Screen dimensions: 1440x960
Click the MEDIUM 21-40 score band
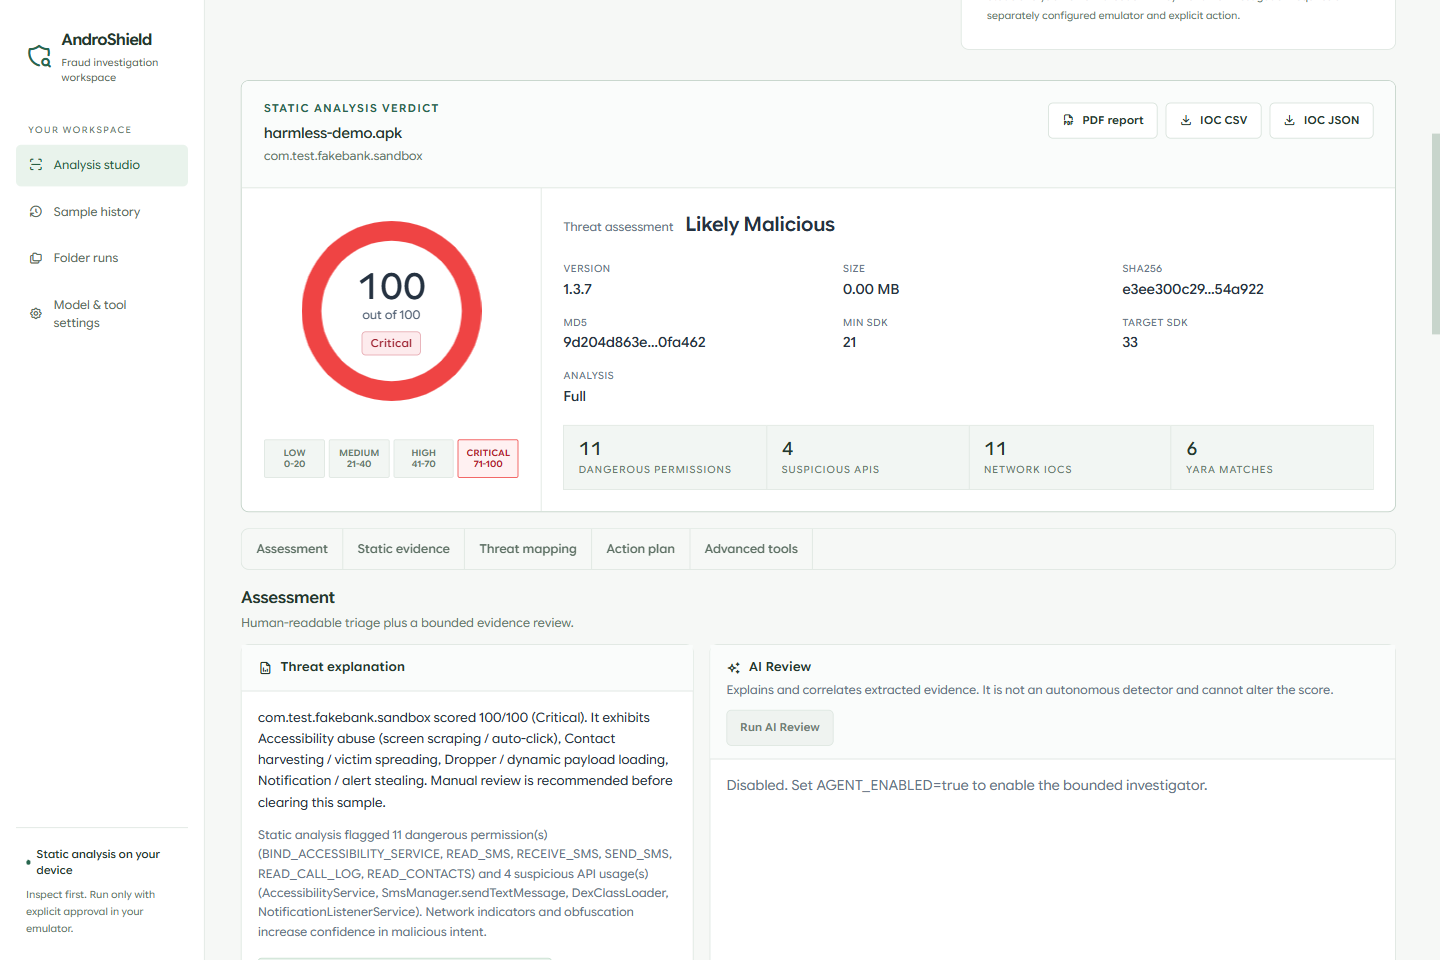point(359,459)
